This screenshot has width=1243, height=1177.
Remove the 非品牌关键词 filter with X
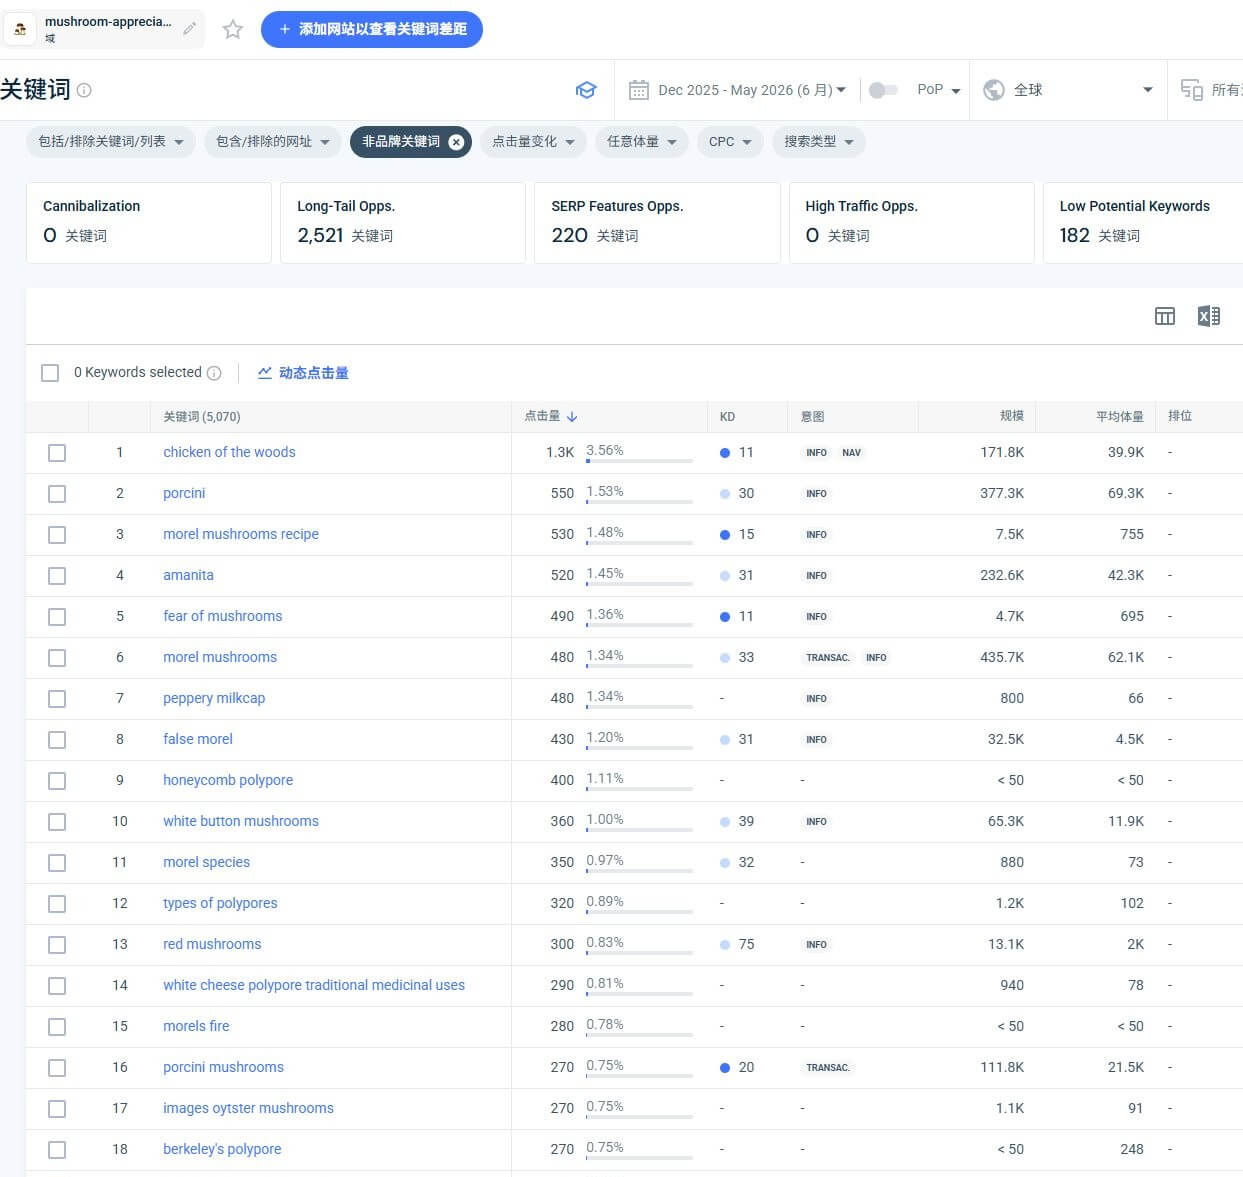point(456,142)
